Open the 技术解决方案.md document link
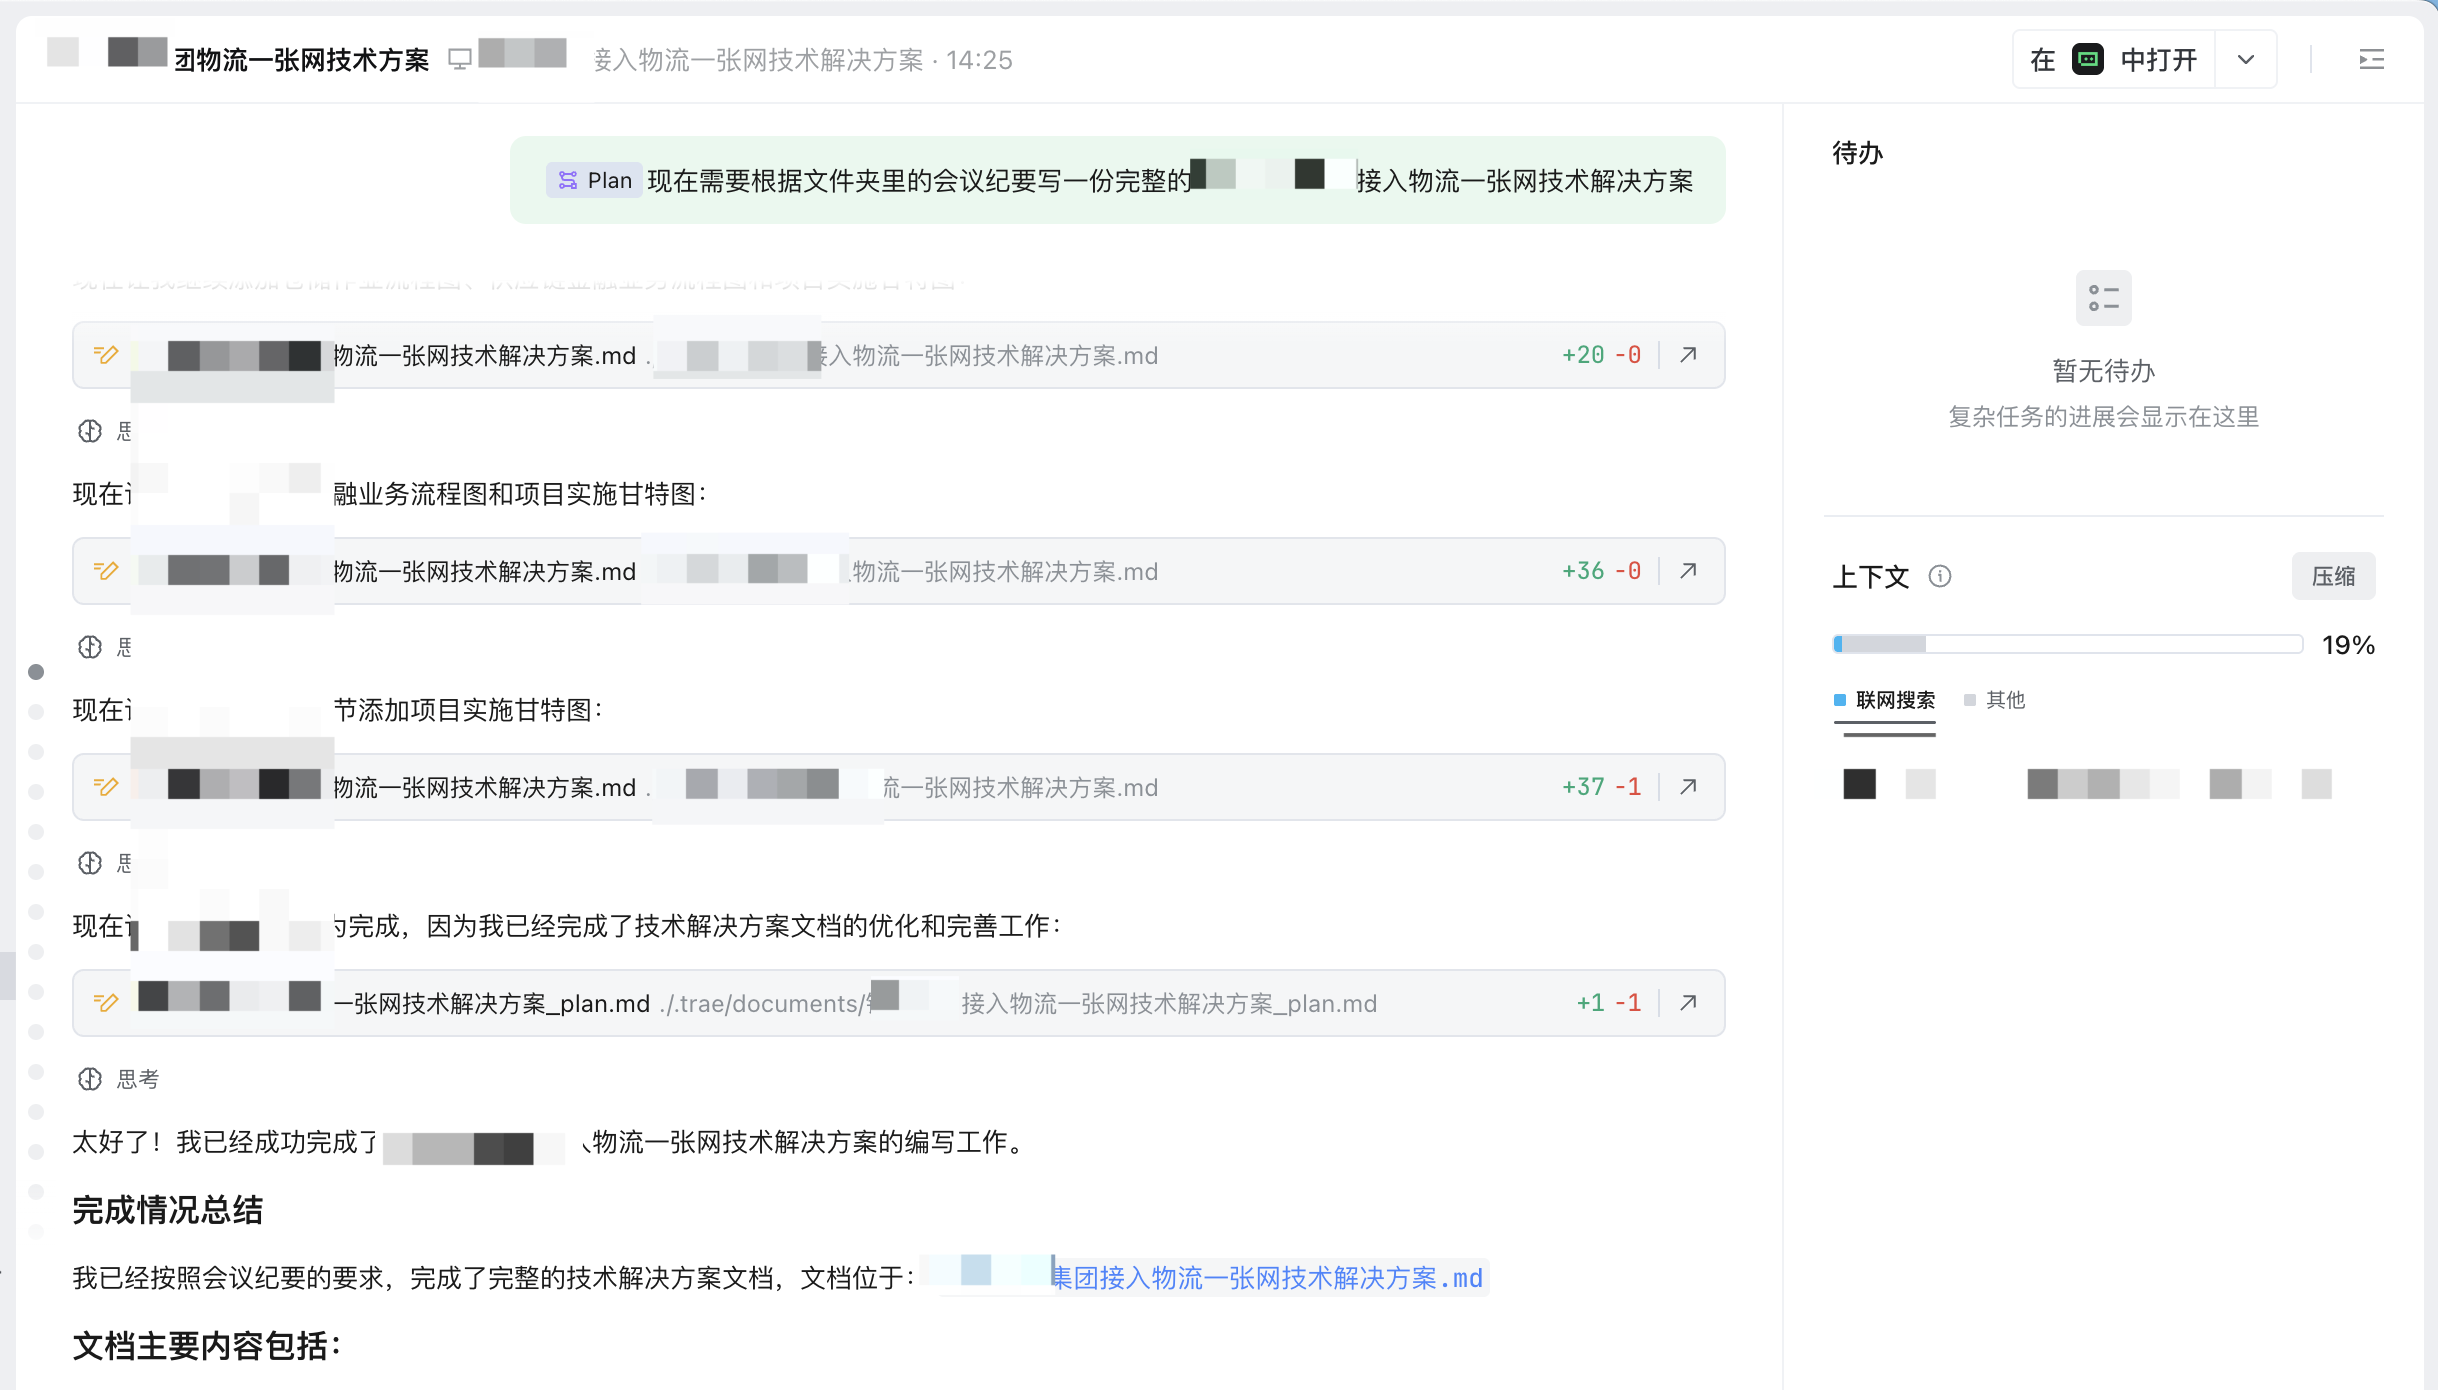This screenshot has width=2438, height=1390. point(1266,1278)
